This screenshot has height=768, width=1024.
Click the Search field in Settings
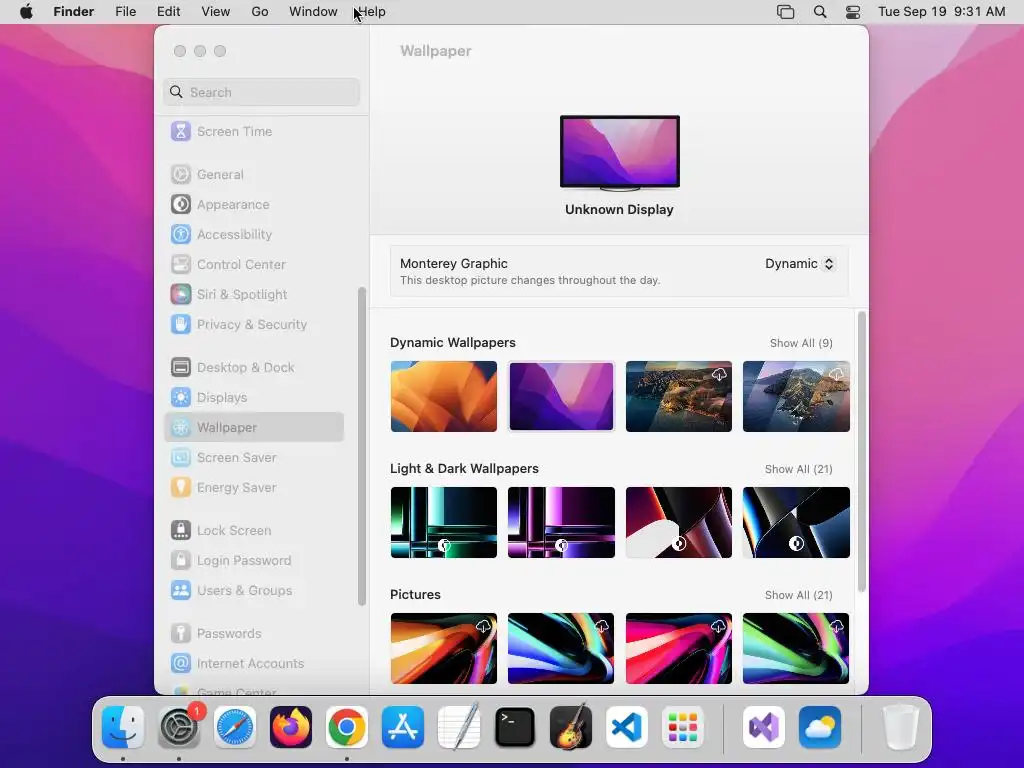[x=261, y=92]
